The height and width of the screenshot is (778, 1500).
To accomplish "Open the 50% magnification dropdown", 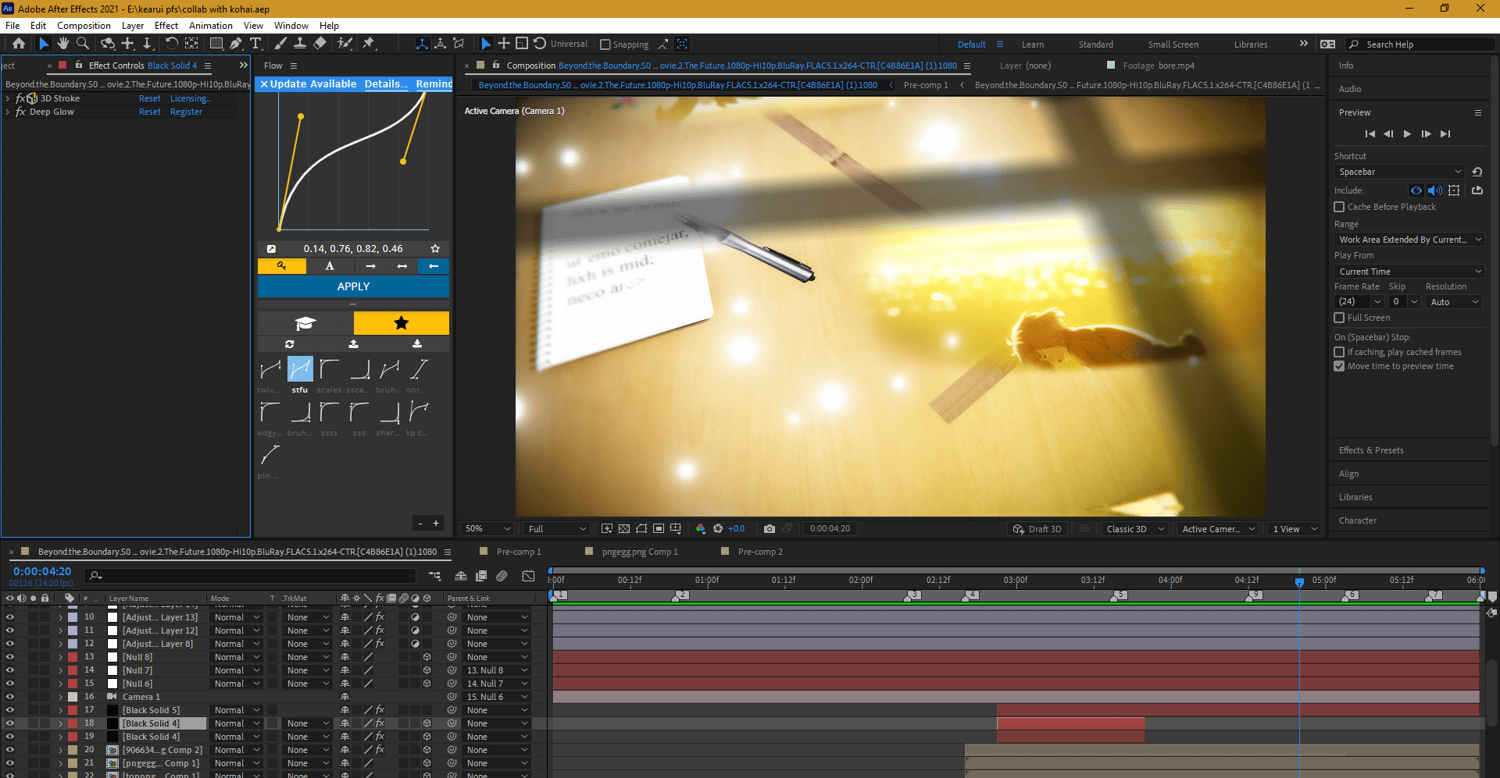I will pos(487,529).
